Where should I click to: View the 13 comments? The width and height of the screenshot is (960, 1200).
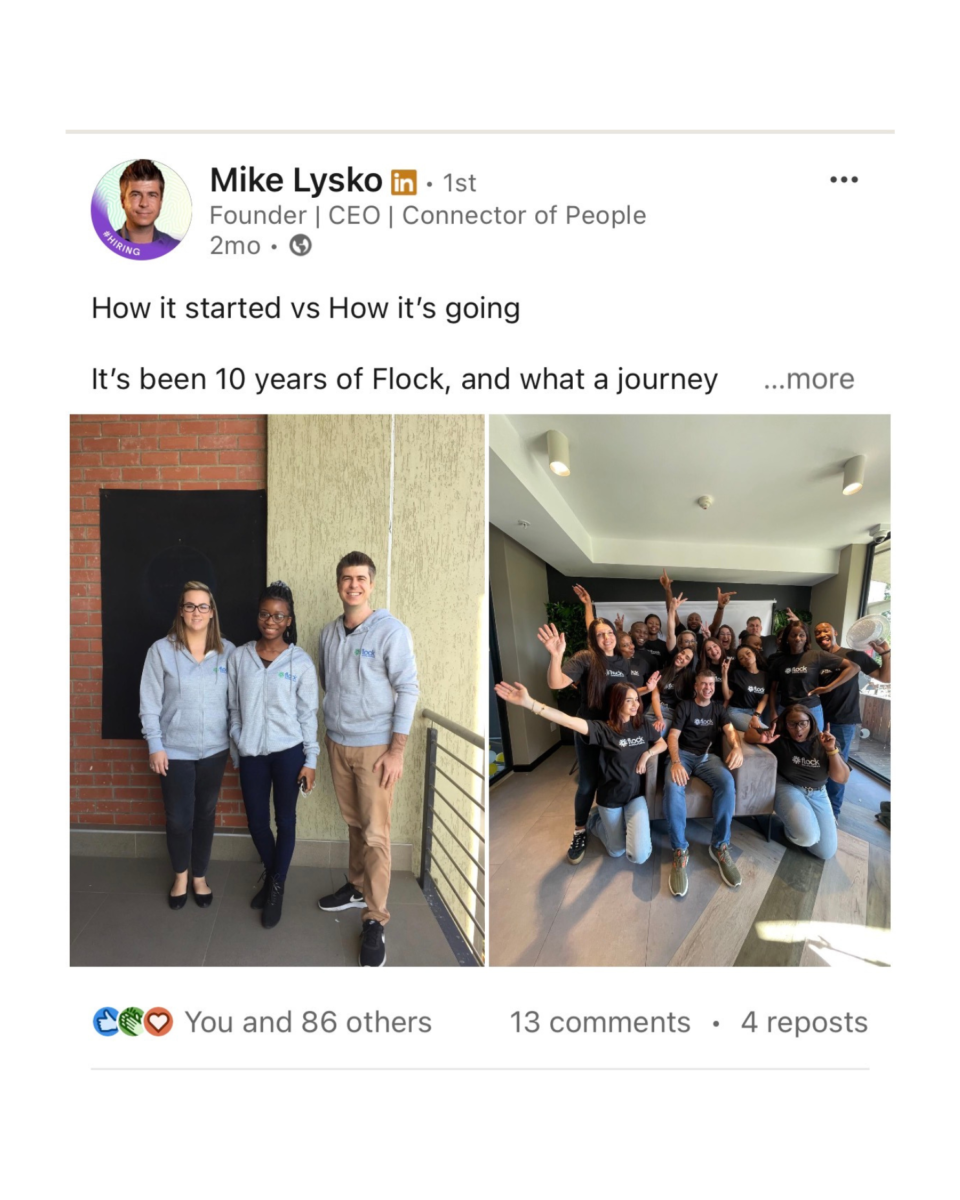click(x=600, y=1022)
